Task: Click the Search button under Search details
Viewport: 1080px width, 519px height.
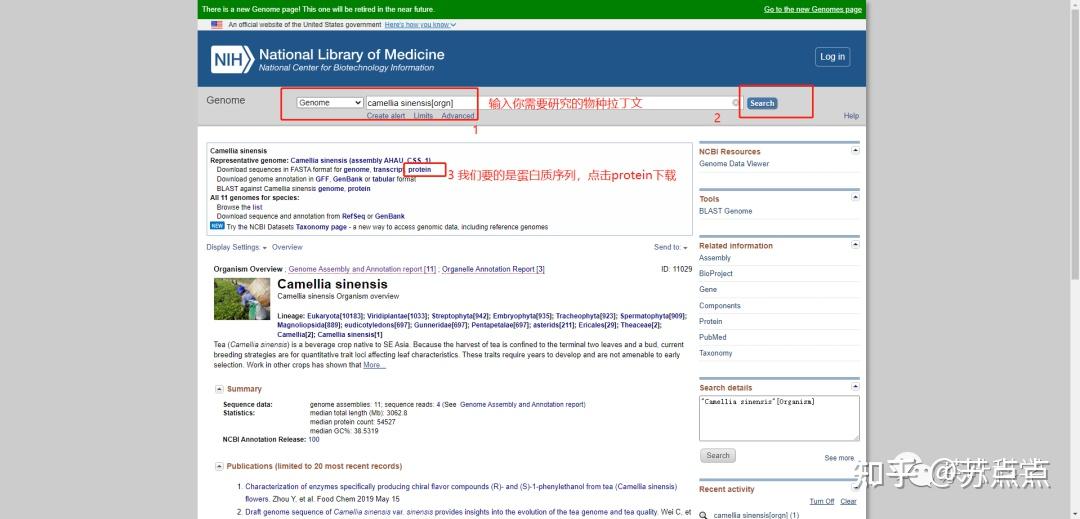Action: [x=718, y=456]
